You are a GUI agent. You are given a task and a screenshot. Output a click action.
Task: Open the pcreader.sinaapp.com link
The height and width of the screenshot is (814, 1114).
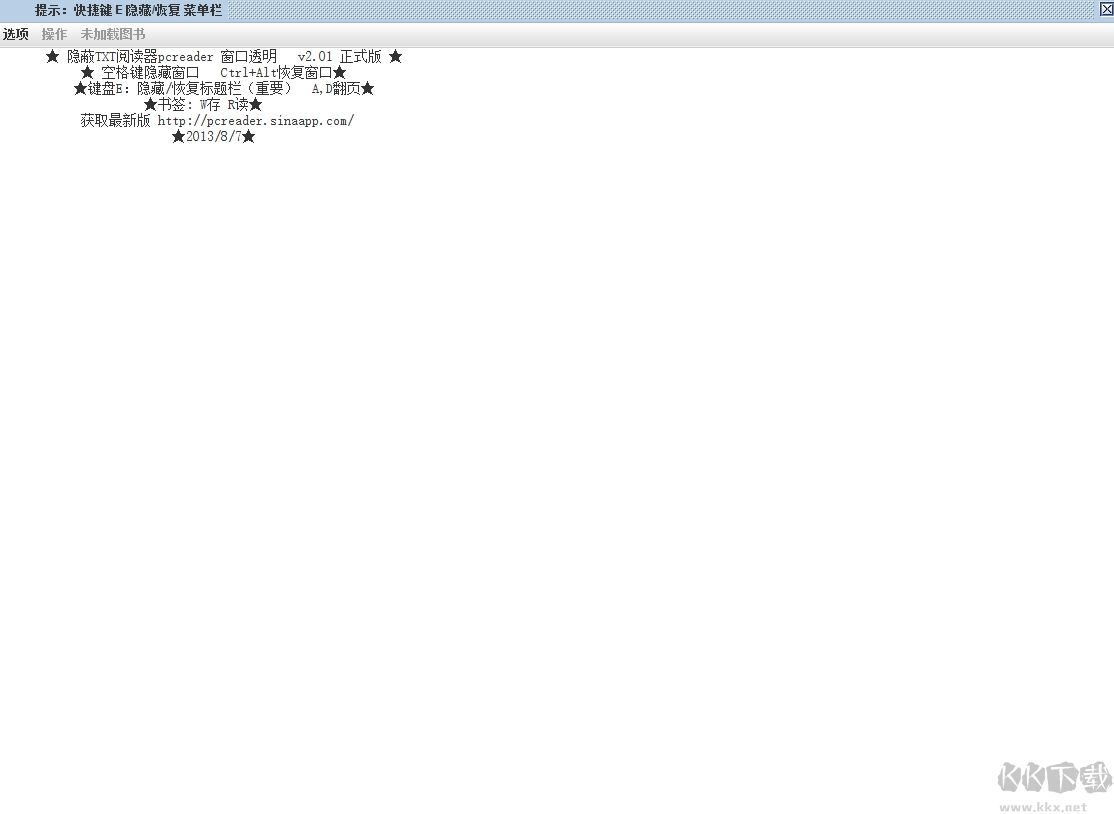(256, 121)
